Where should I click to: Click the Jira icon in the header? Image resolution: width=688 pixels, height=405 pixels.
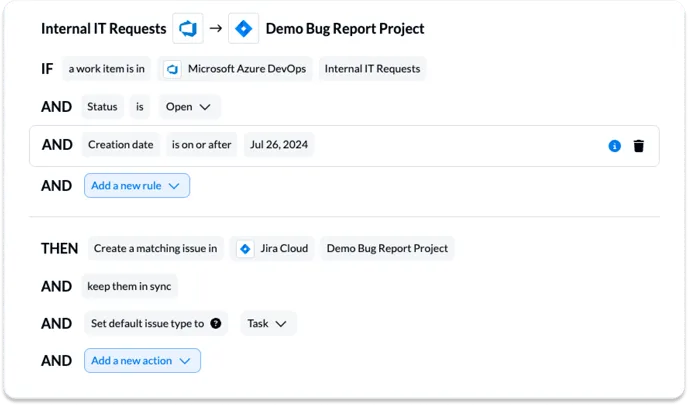click(244, 29)
